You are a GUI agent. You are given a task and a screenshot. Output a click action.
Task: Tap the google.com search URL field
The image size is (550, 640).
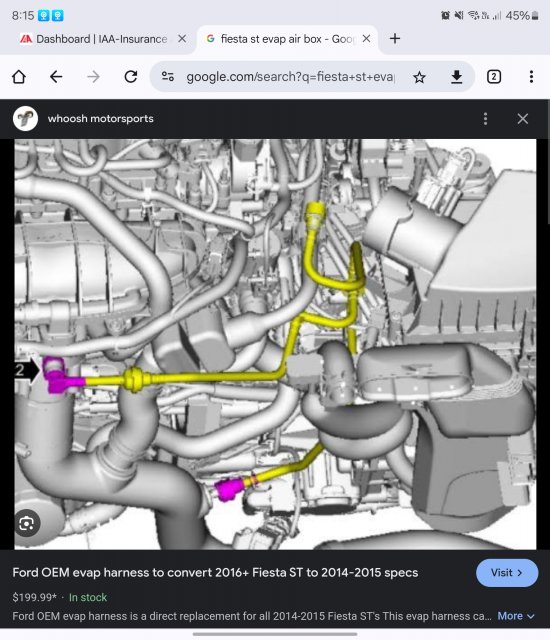[x=290, y=77]
